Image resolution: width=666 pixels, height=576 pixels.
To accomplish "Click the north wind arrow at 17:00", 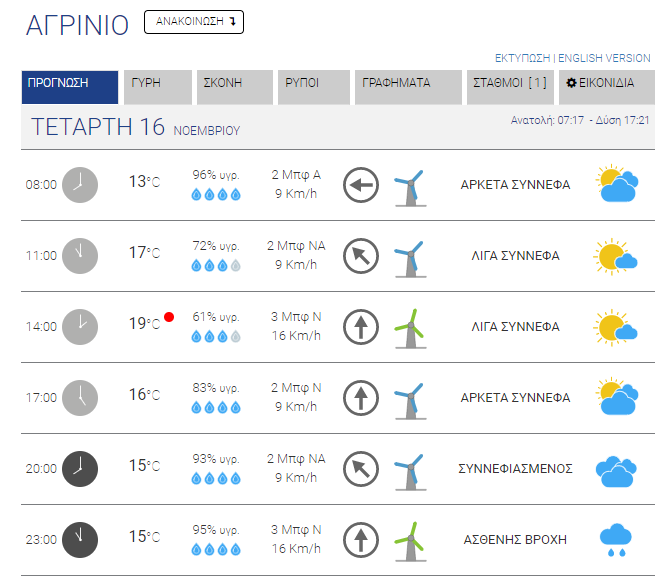I will (361, 398).
